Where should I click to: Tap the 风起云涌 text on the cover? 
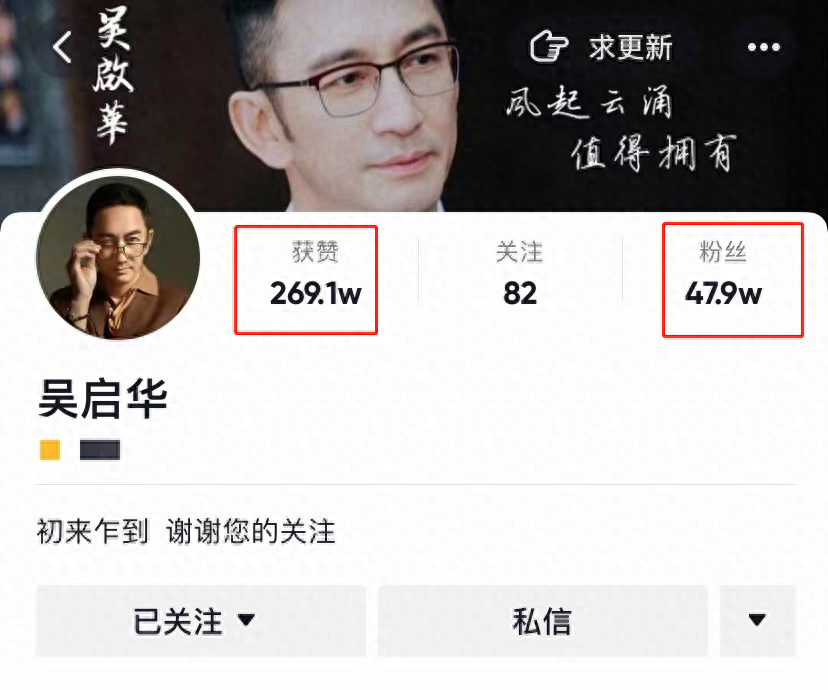590,102
